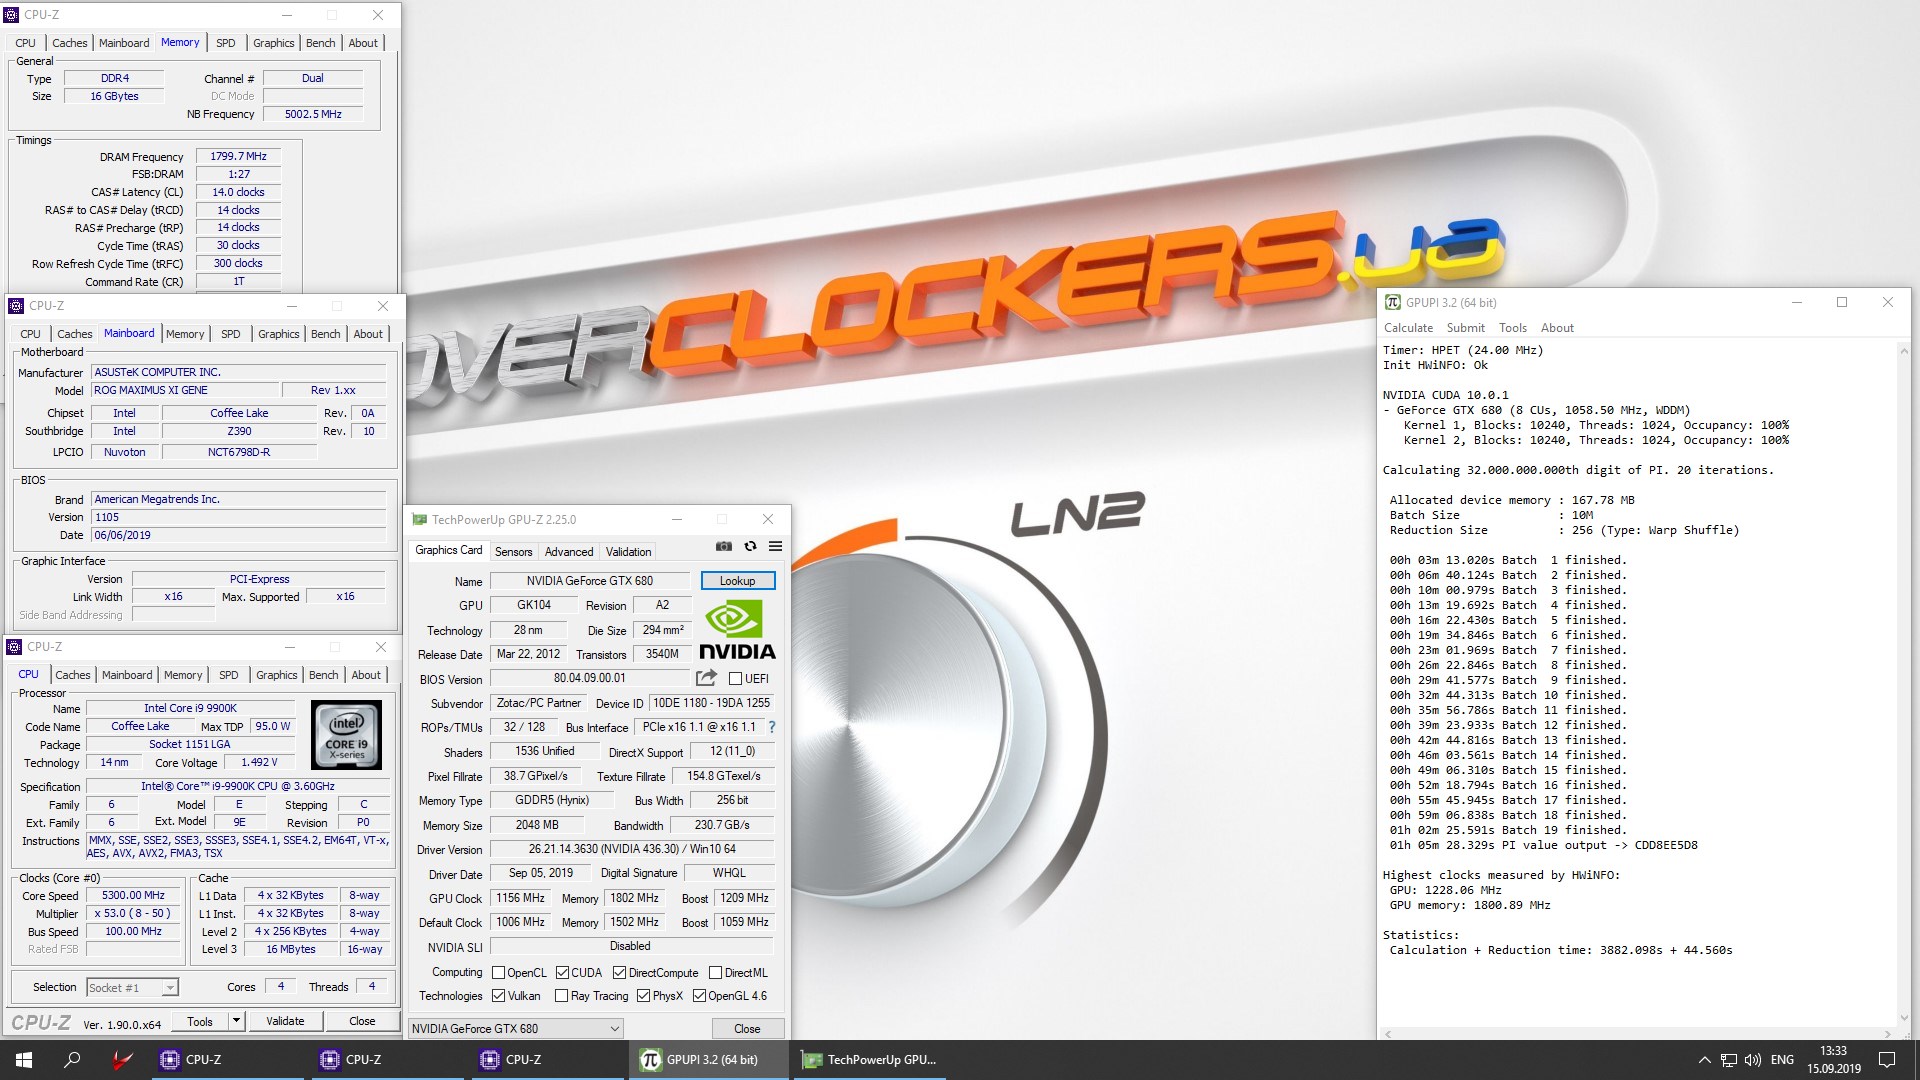Click the GPU-Z window title icon

[x=419, y=520]
